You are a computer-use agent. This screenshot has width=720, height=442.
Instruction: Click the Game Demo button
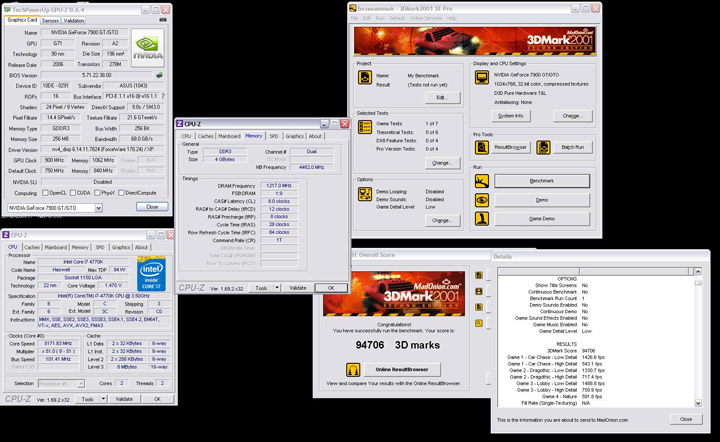click(x=542, y=219)
